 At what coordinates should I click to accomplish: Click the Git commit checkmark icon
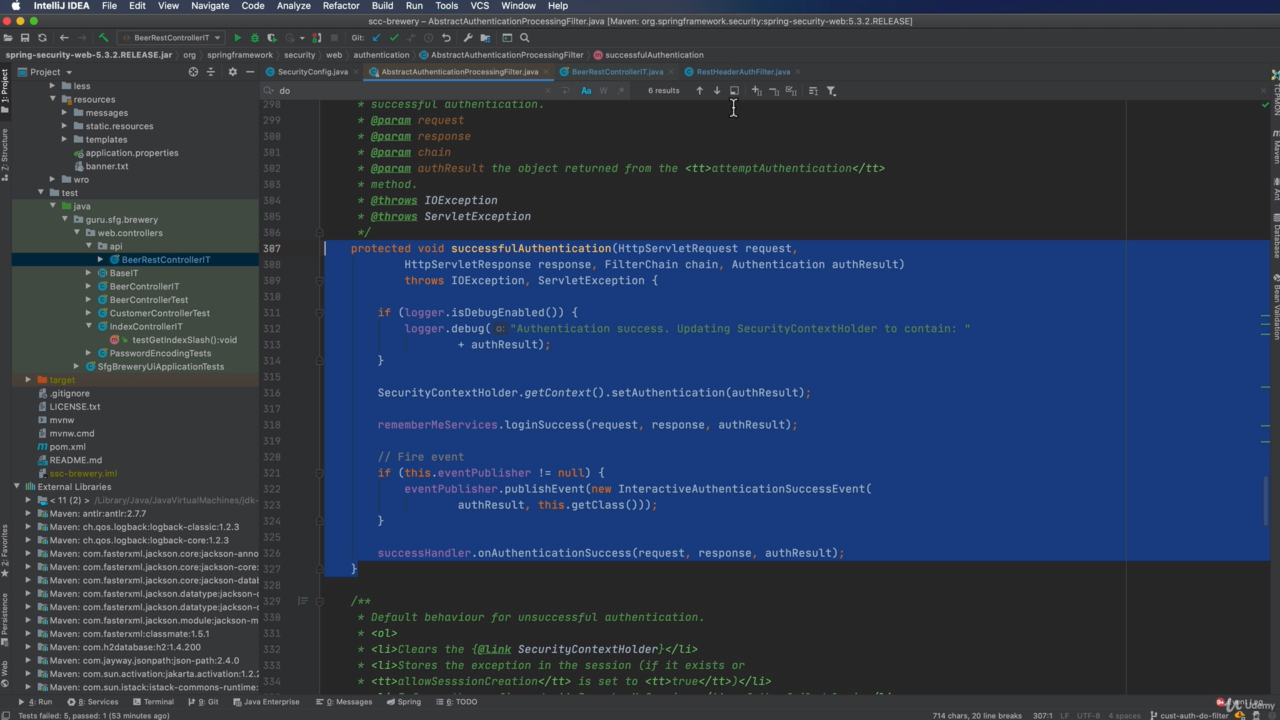click(x=393, y=38)
